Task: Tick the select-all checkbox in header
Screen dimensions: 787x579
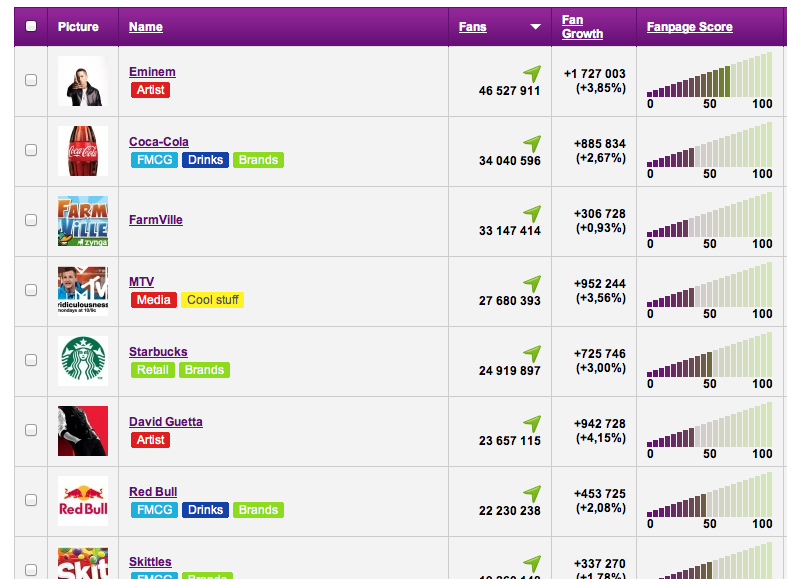Action: [x=31, y=26]
